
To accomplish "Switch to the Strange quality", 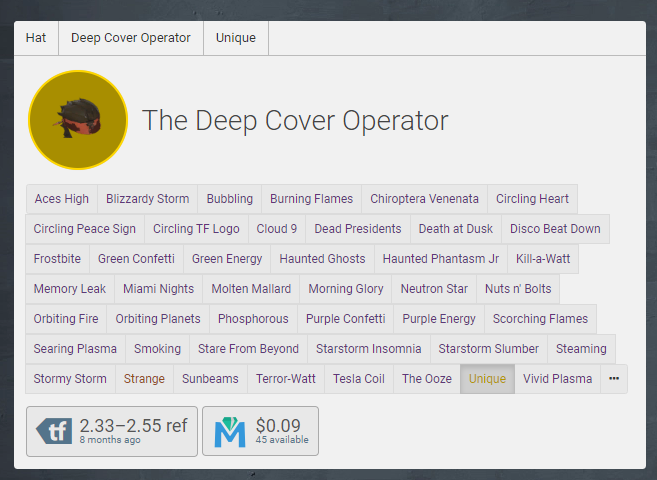I will pos(144,379).
